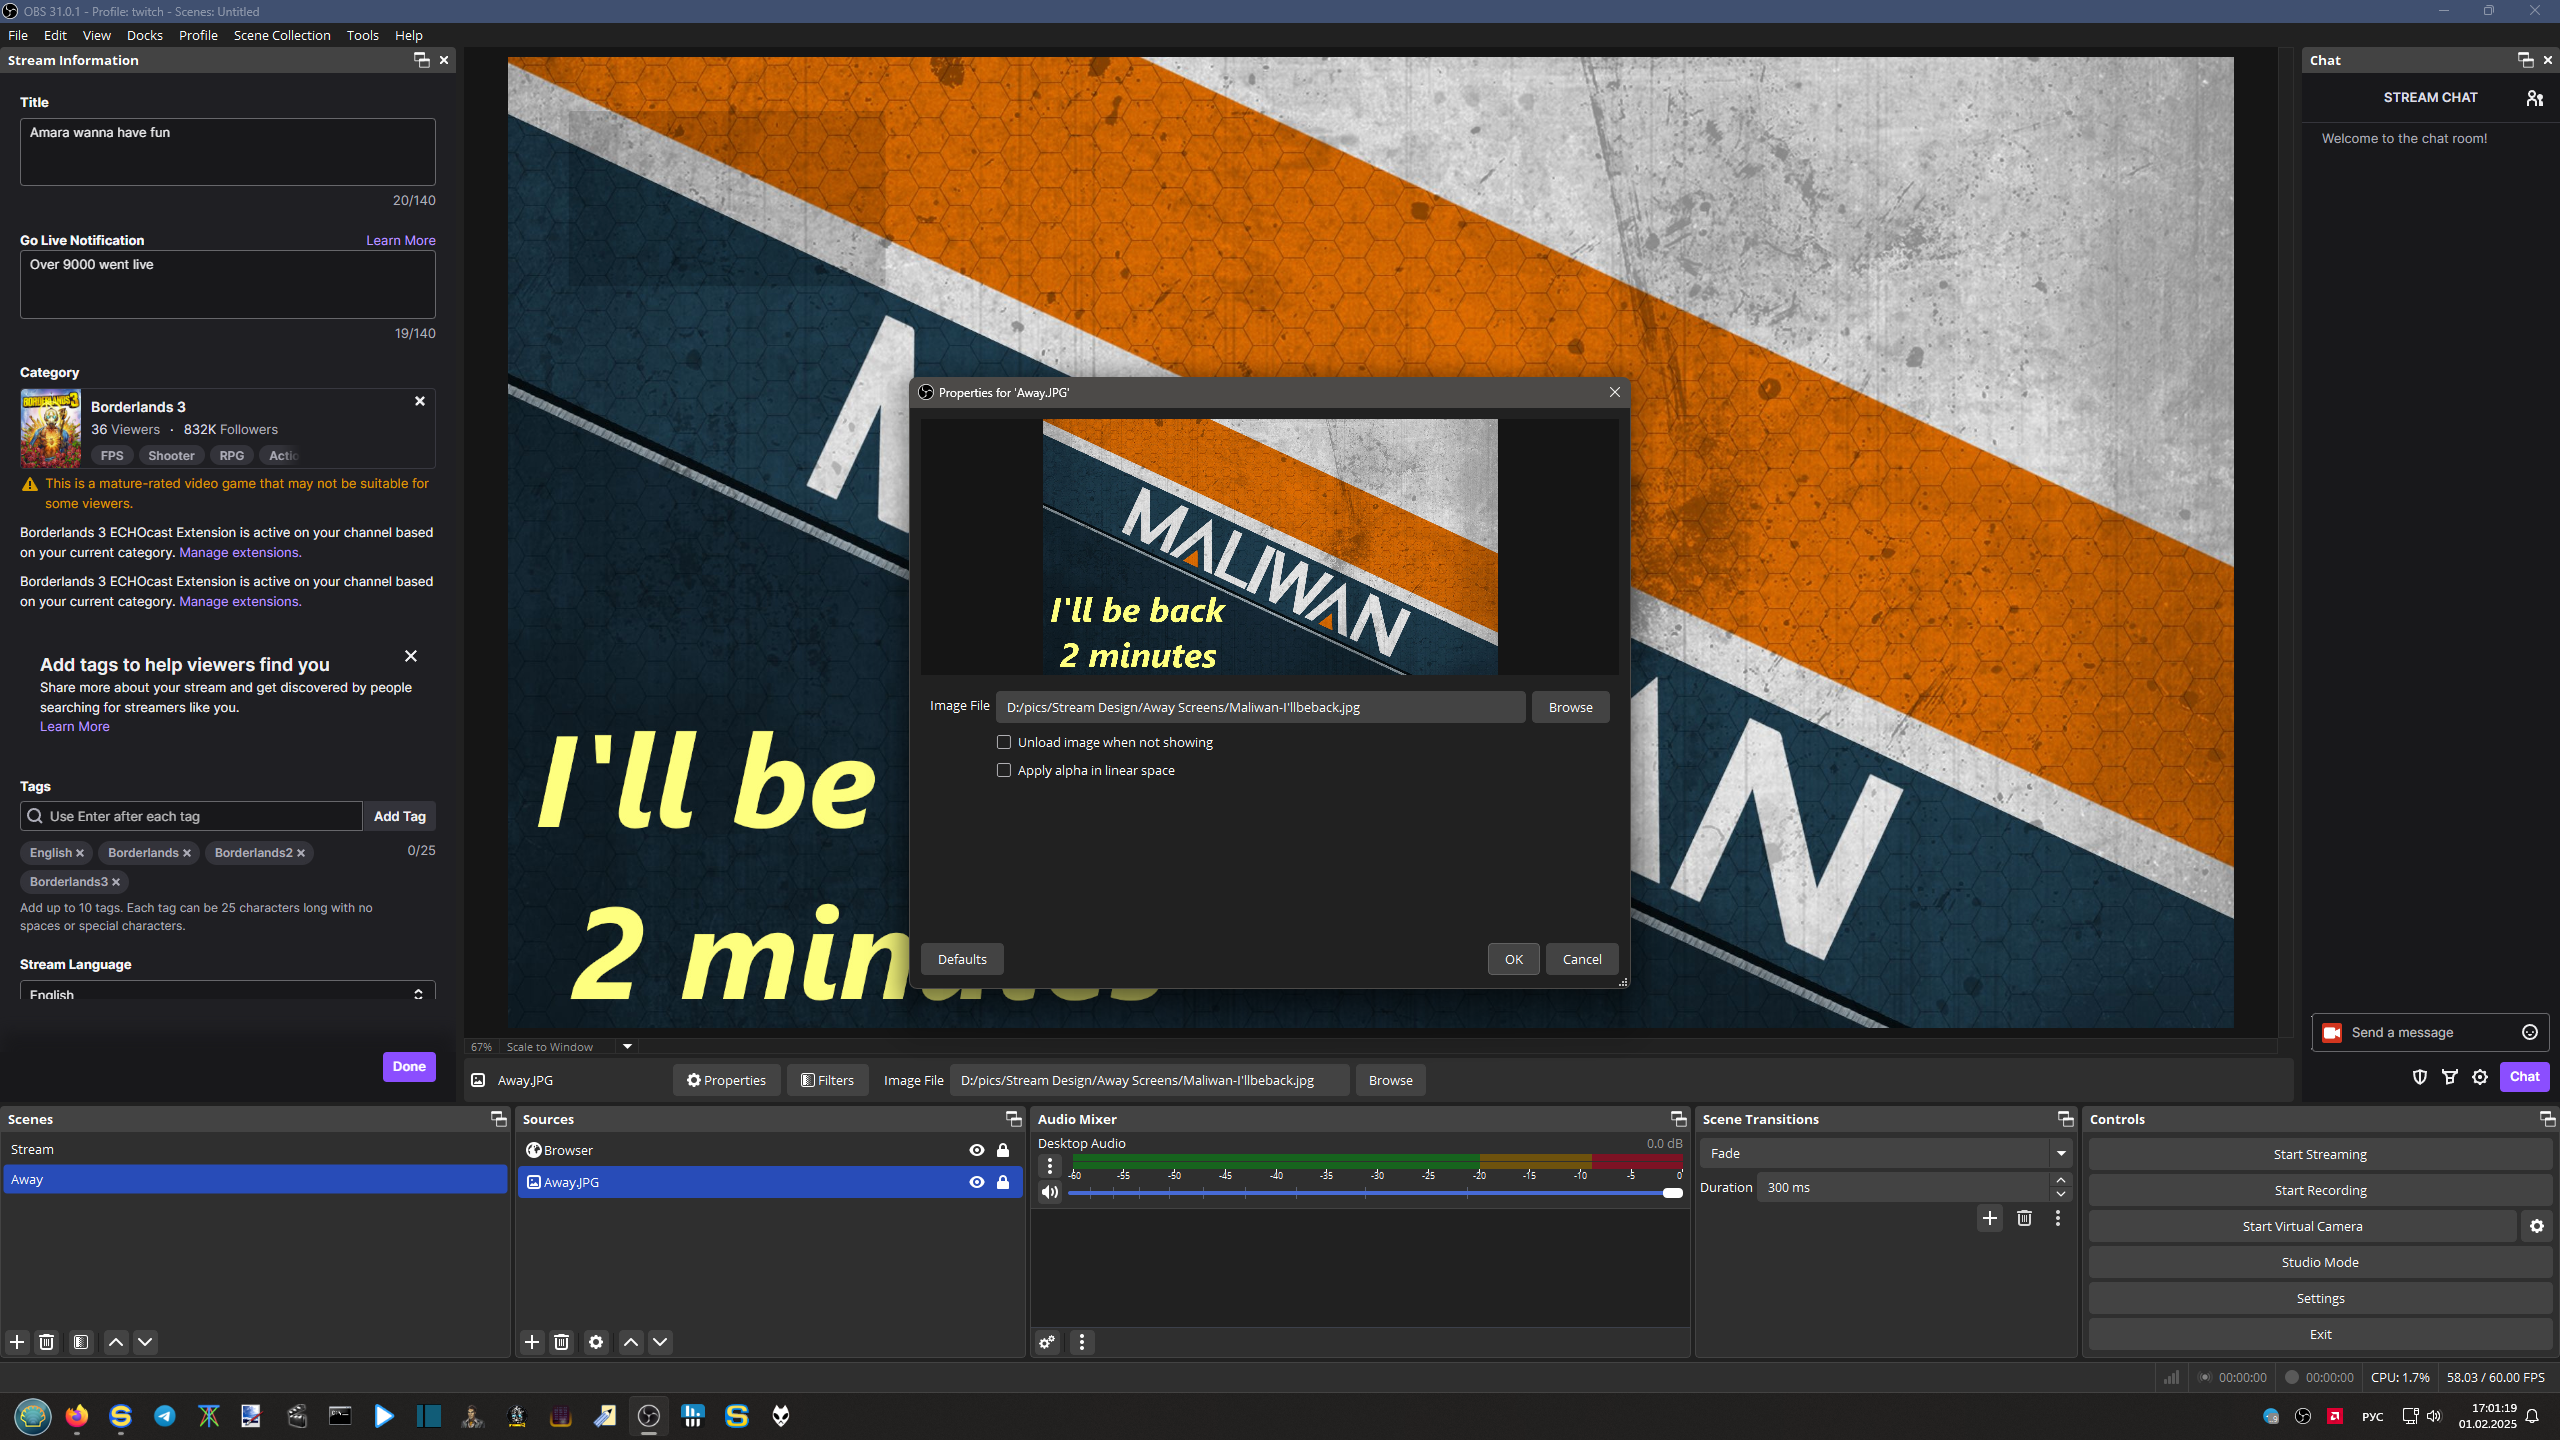The height and width of the screenshot is (1440, 2560).
Task: Click Browse in the properties dialog
Action: click(x=1571, y=707)
